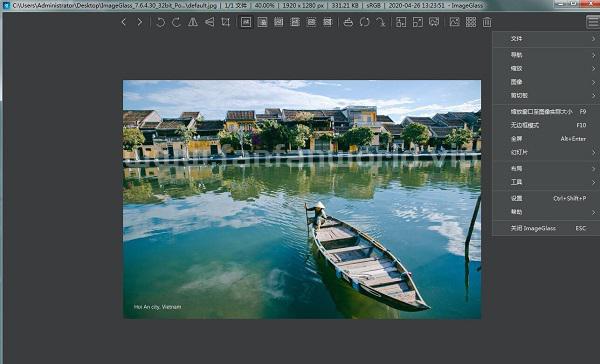Viewport: 600px width, 364px height.
Task: Expand the 导航 submenu
Action: (x=546, y=55)
